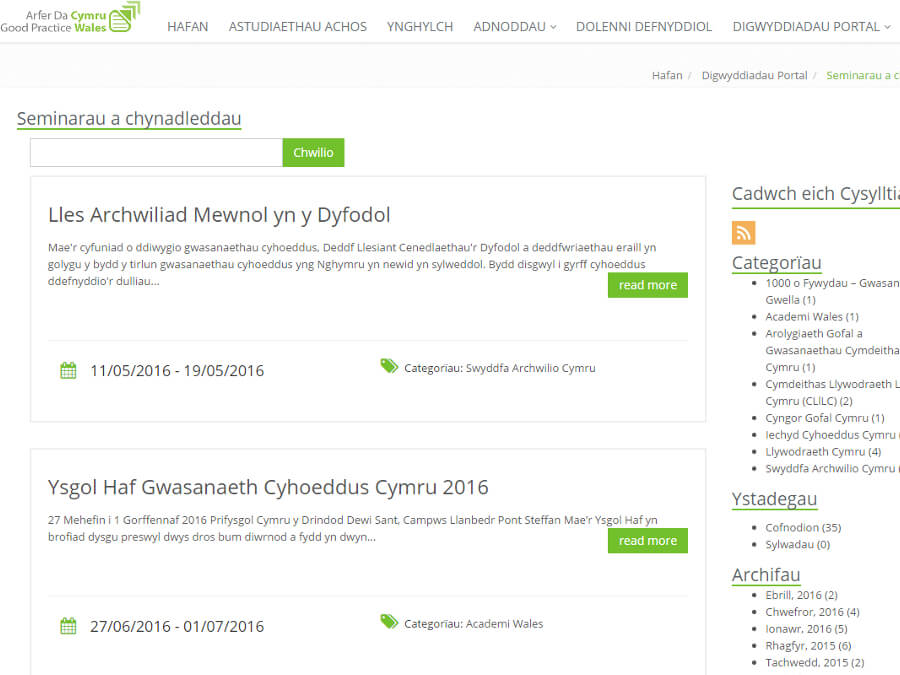Screen dimensions: 900x675
Task: Open Ionawr, 2016 (5) archive
Action: point(806,629)
